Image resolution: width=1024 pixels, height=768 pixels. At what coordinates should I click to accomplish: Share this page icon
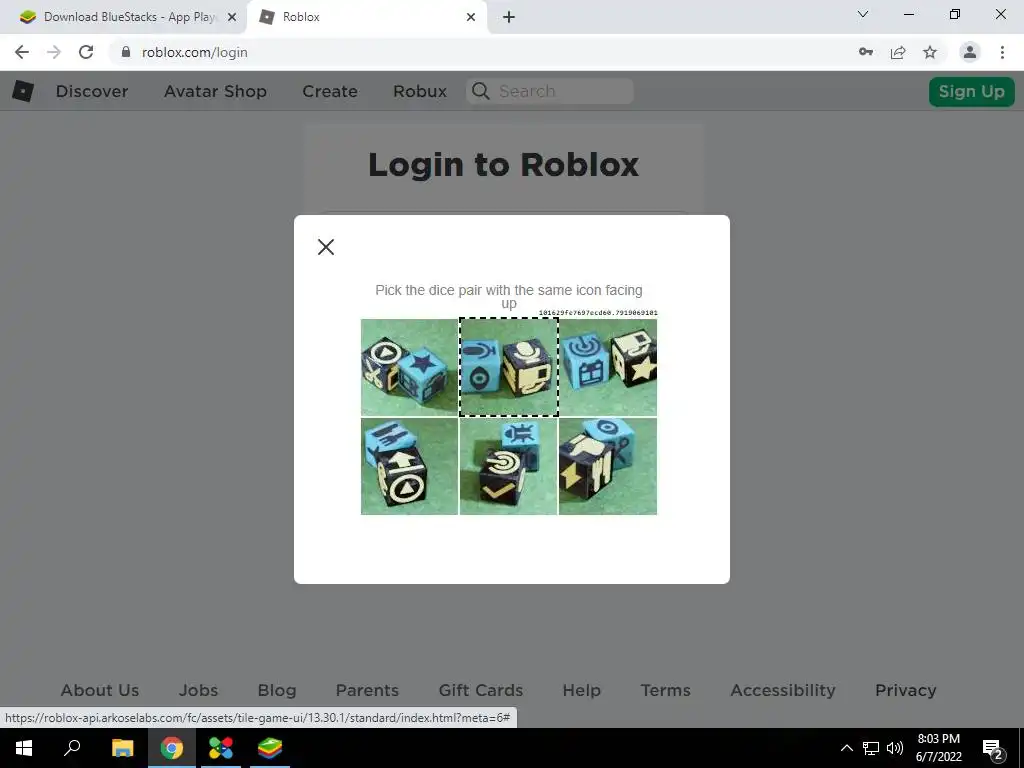tap(898, 52)
